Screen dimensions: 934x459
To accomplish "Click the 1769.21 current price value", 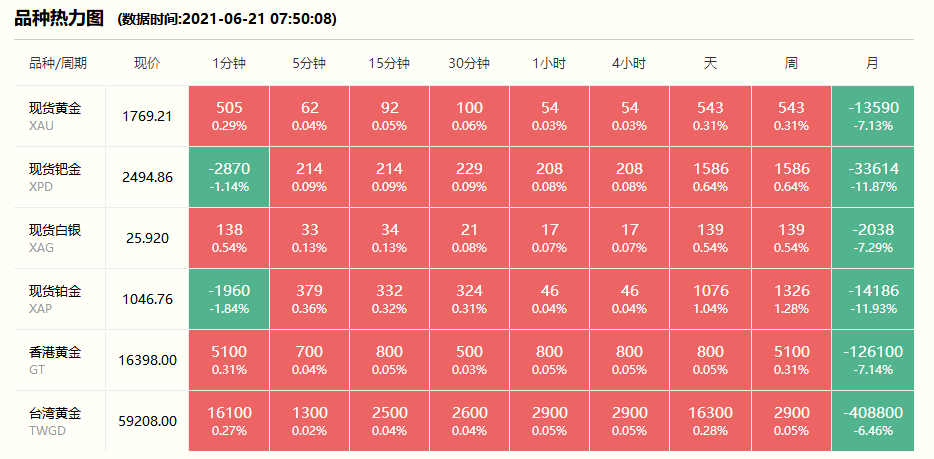I will [147, 116].
